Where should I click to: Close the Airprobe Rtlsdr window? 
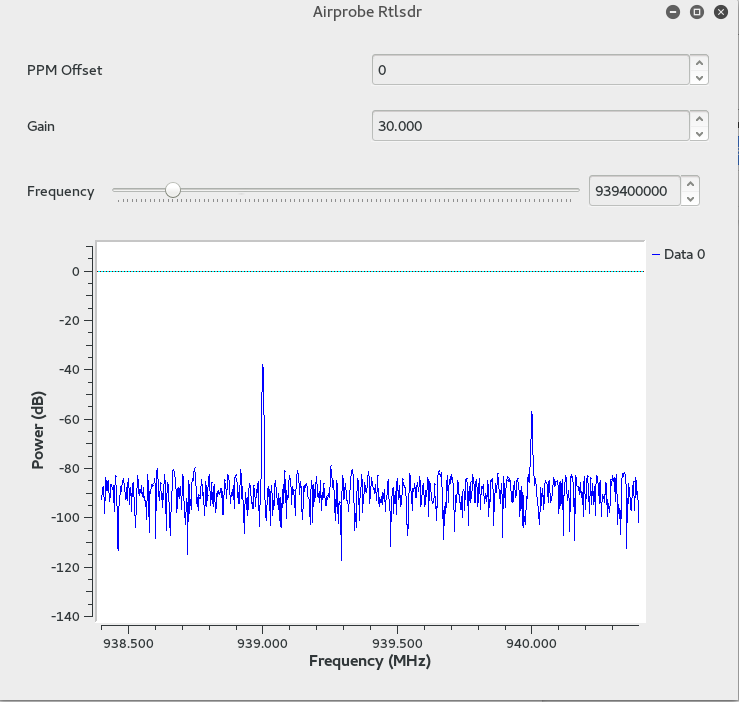[x=721, y=12]
